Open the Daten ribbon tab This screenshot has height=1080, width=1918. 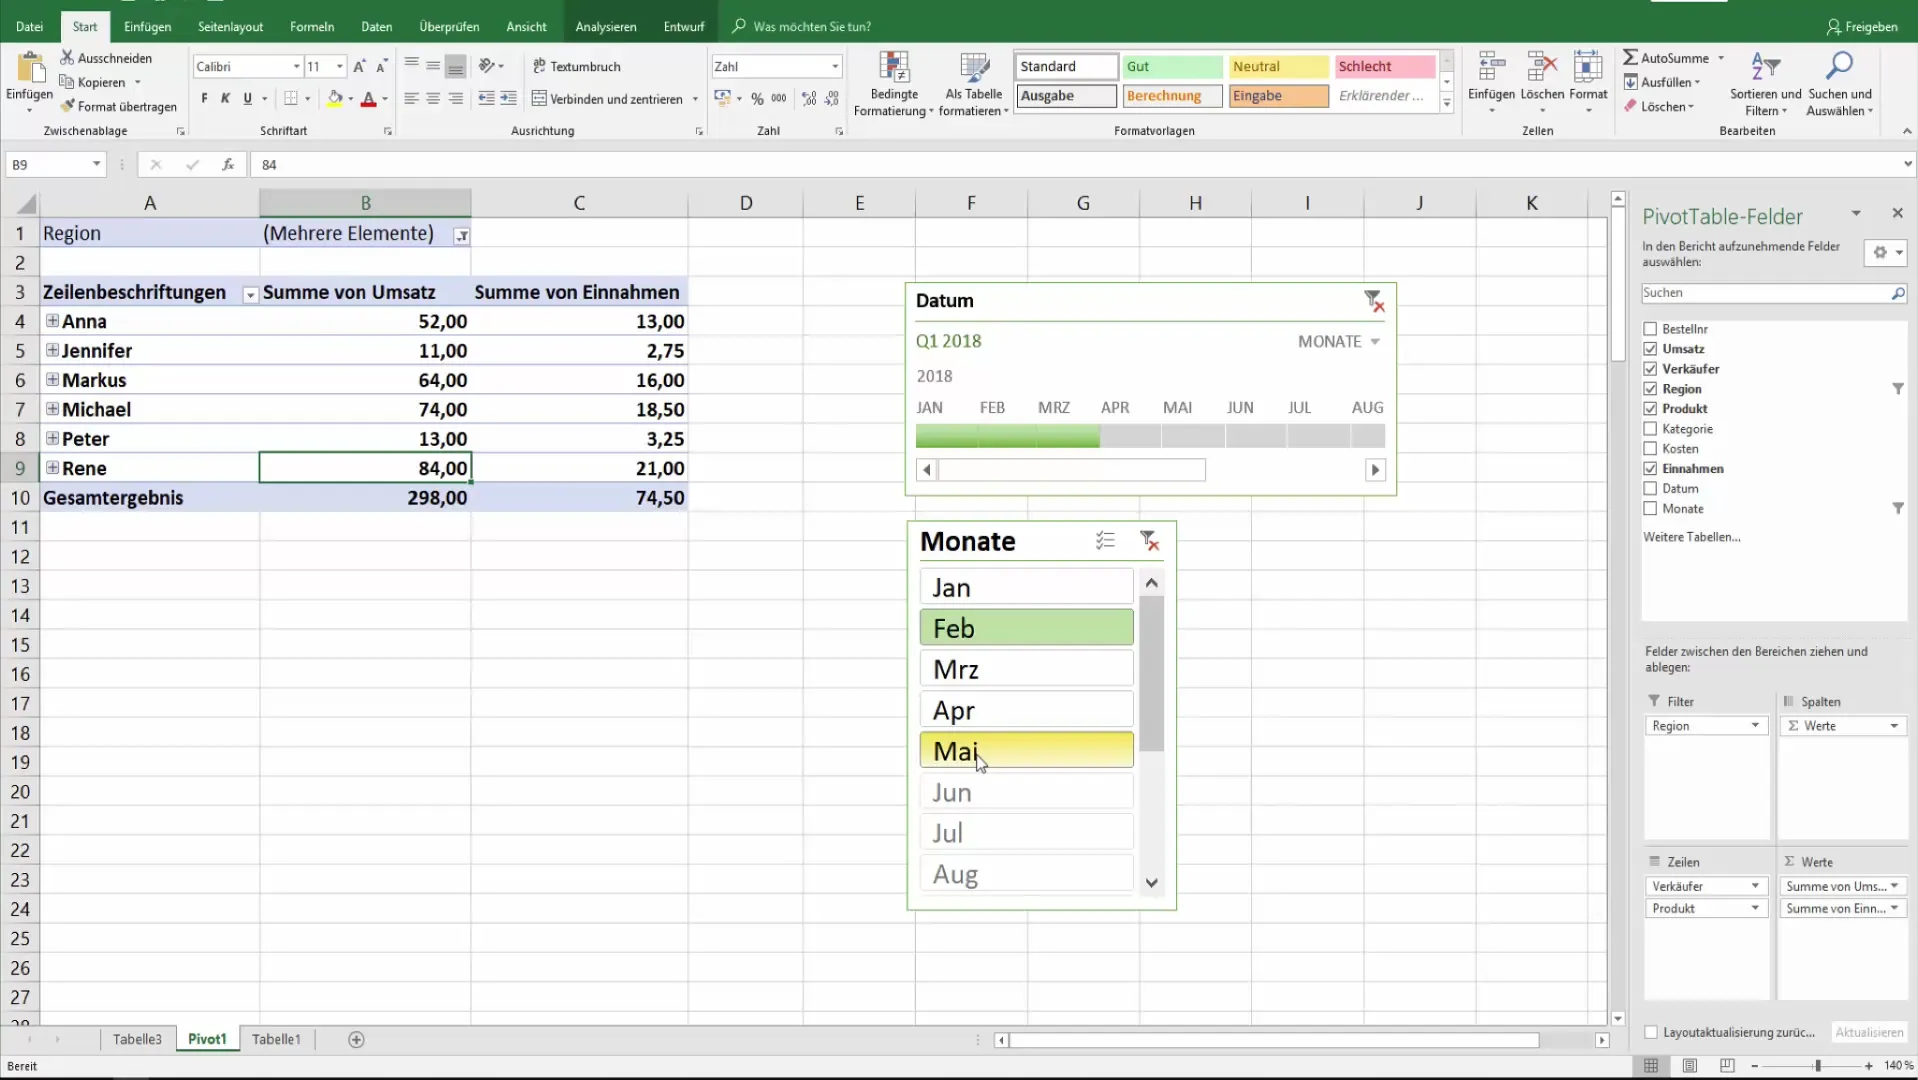tap(377, 27)
